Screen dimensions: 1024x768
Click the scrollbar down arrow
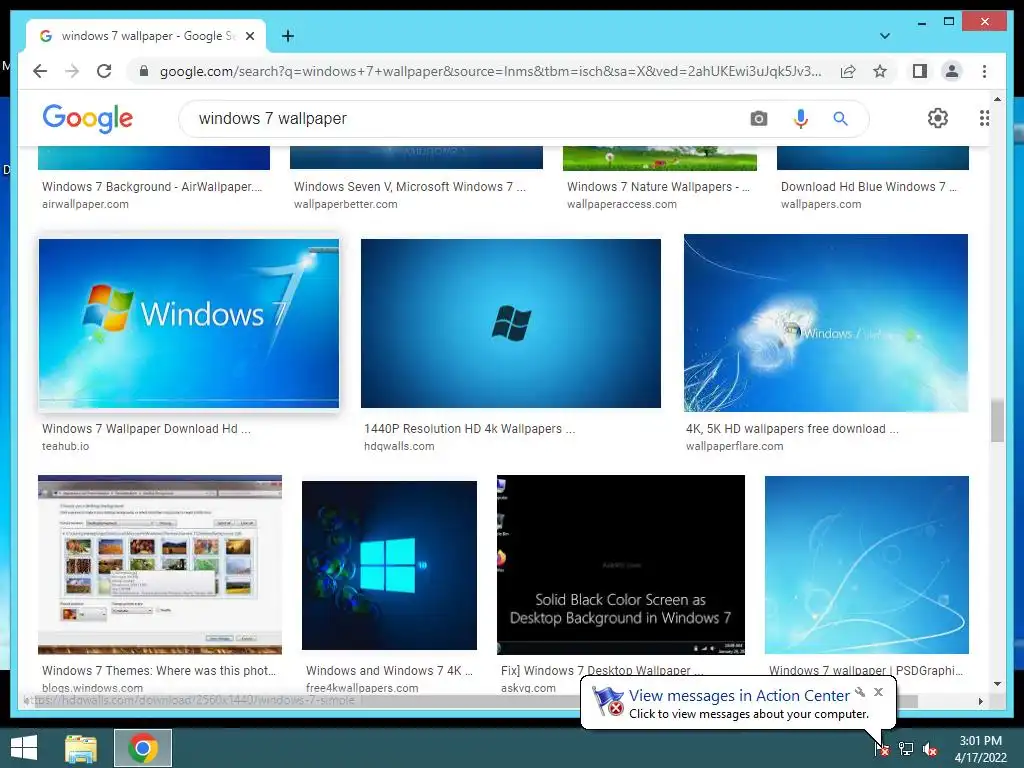tap(997, 684)
